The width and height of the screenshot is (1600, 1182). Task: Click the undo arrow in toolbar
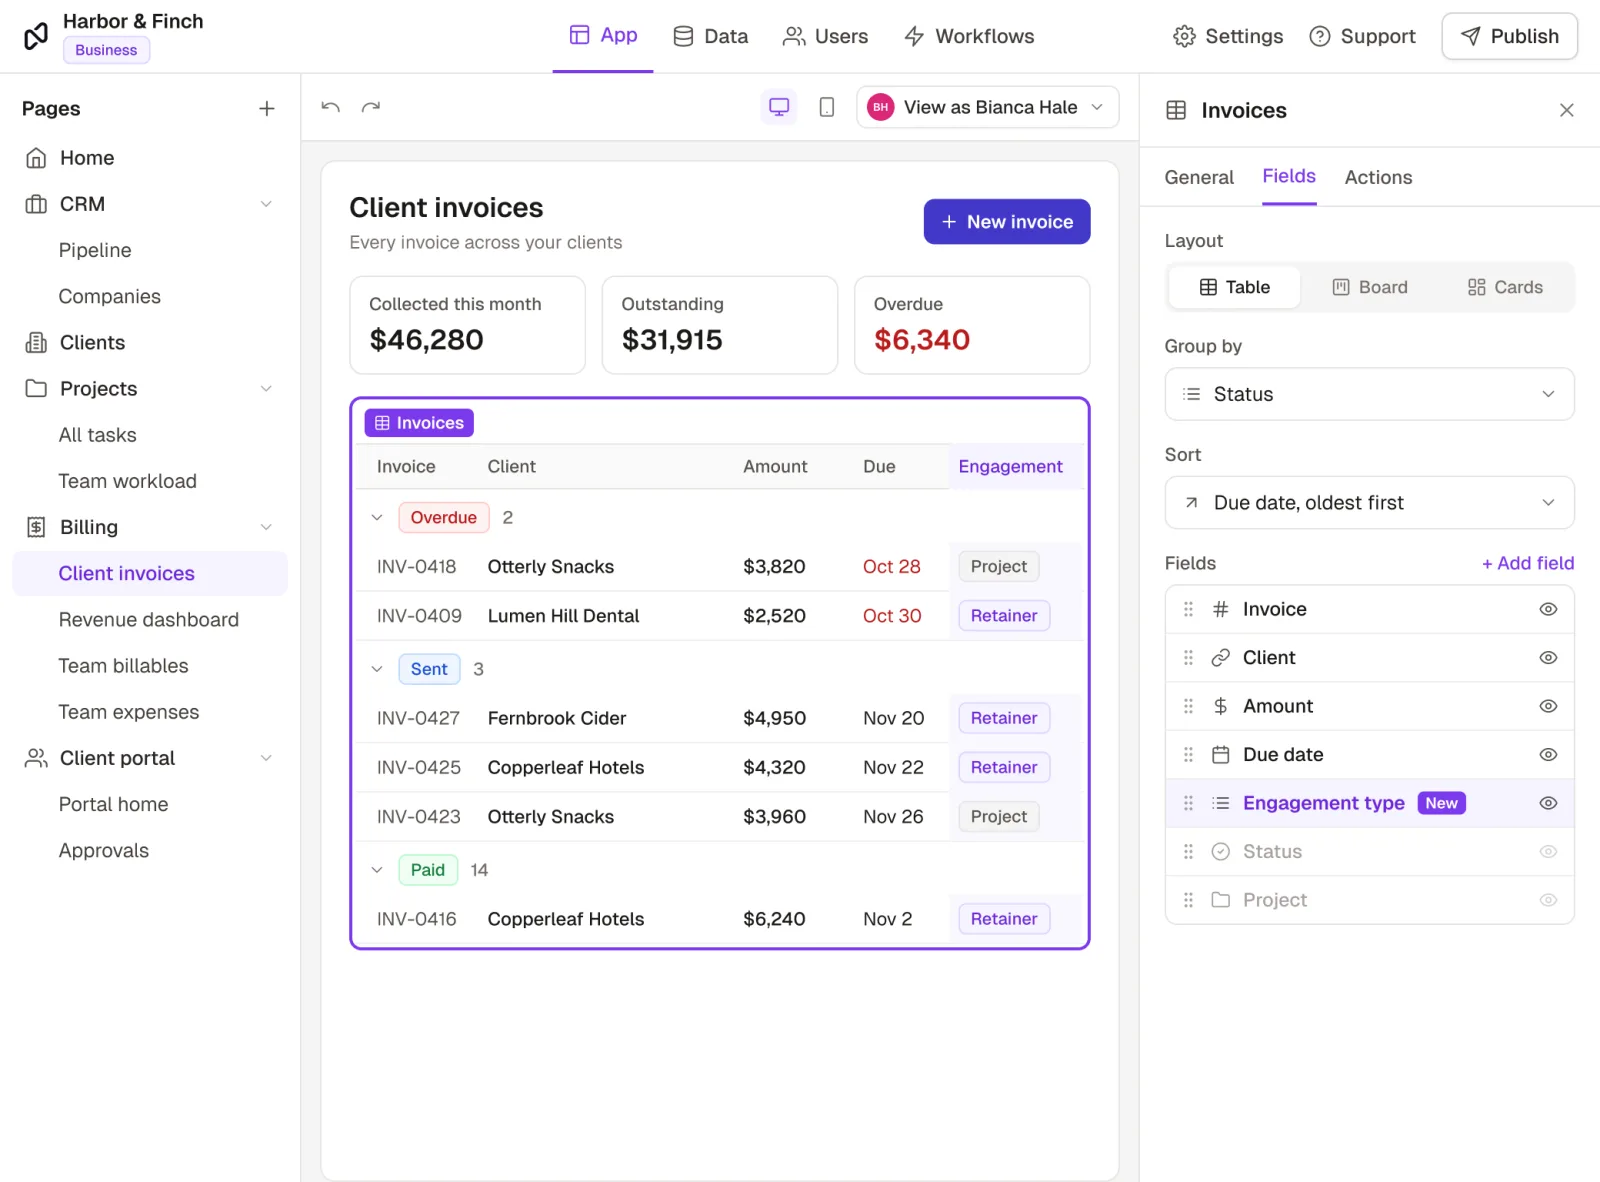click(x=331, y=107)
